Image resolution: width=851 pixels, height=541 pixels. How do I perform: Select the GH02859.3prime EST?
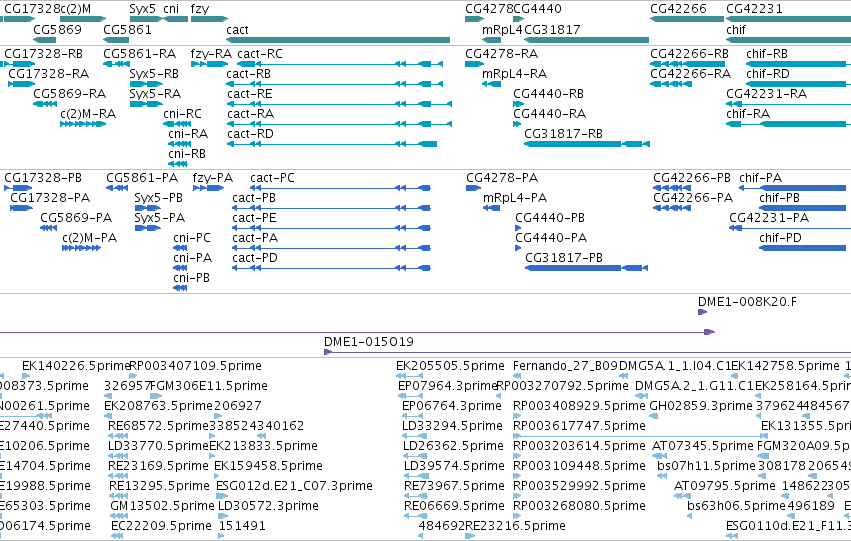click(653, 416)
